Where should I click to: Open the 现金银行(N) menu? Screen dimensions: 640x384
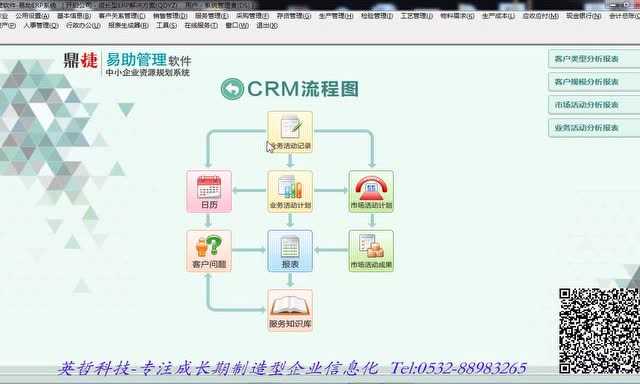pos(584,16)
